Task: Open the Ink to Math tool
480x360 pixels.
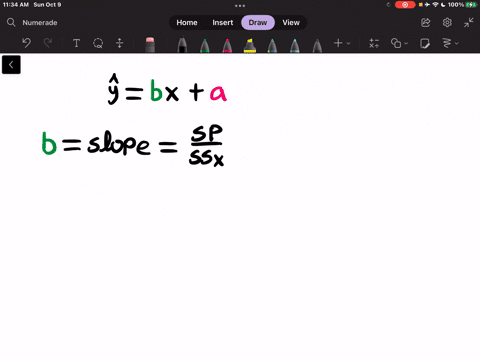Action: tap(374, 43)
